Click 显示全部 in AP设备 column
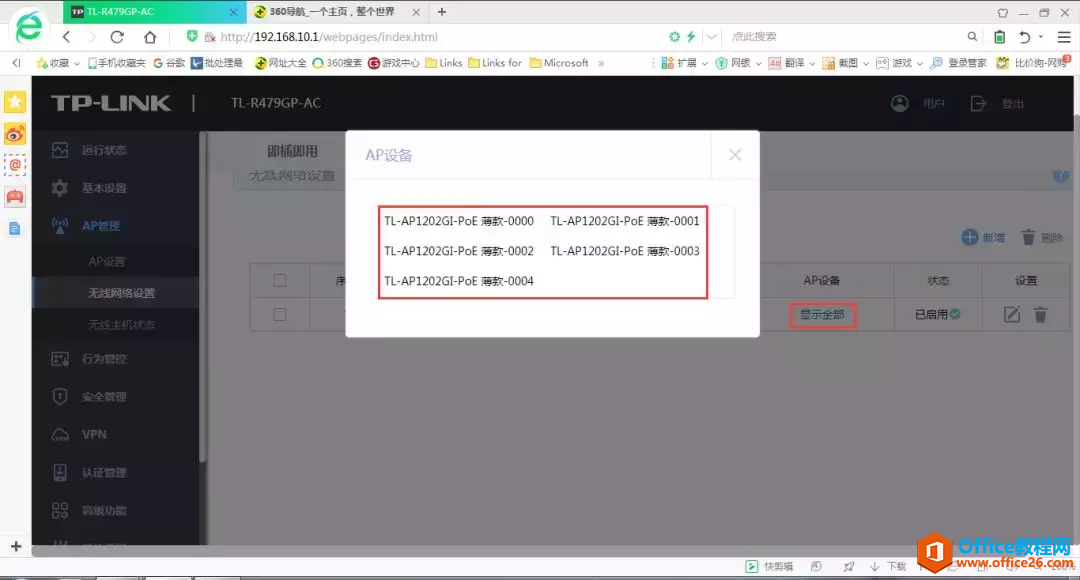 click(x=822, y=315)
